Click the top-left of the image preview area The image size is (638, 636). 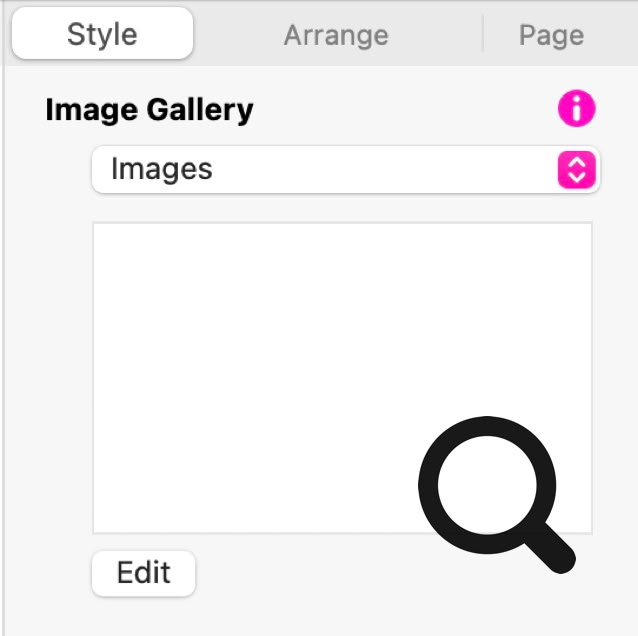(120, 249)
